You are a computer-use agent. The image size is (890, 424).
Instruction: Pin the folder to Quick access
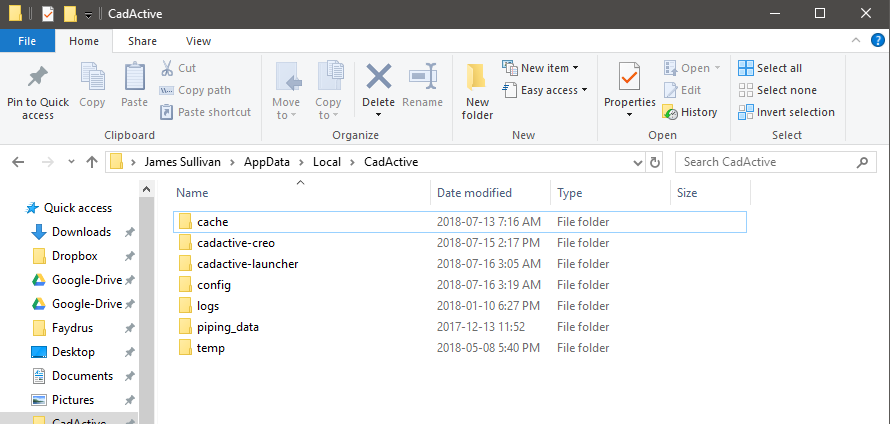[38, 92]
